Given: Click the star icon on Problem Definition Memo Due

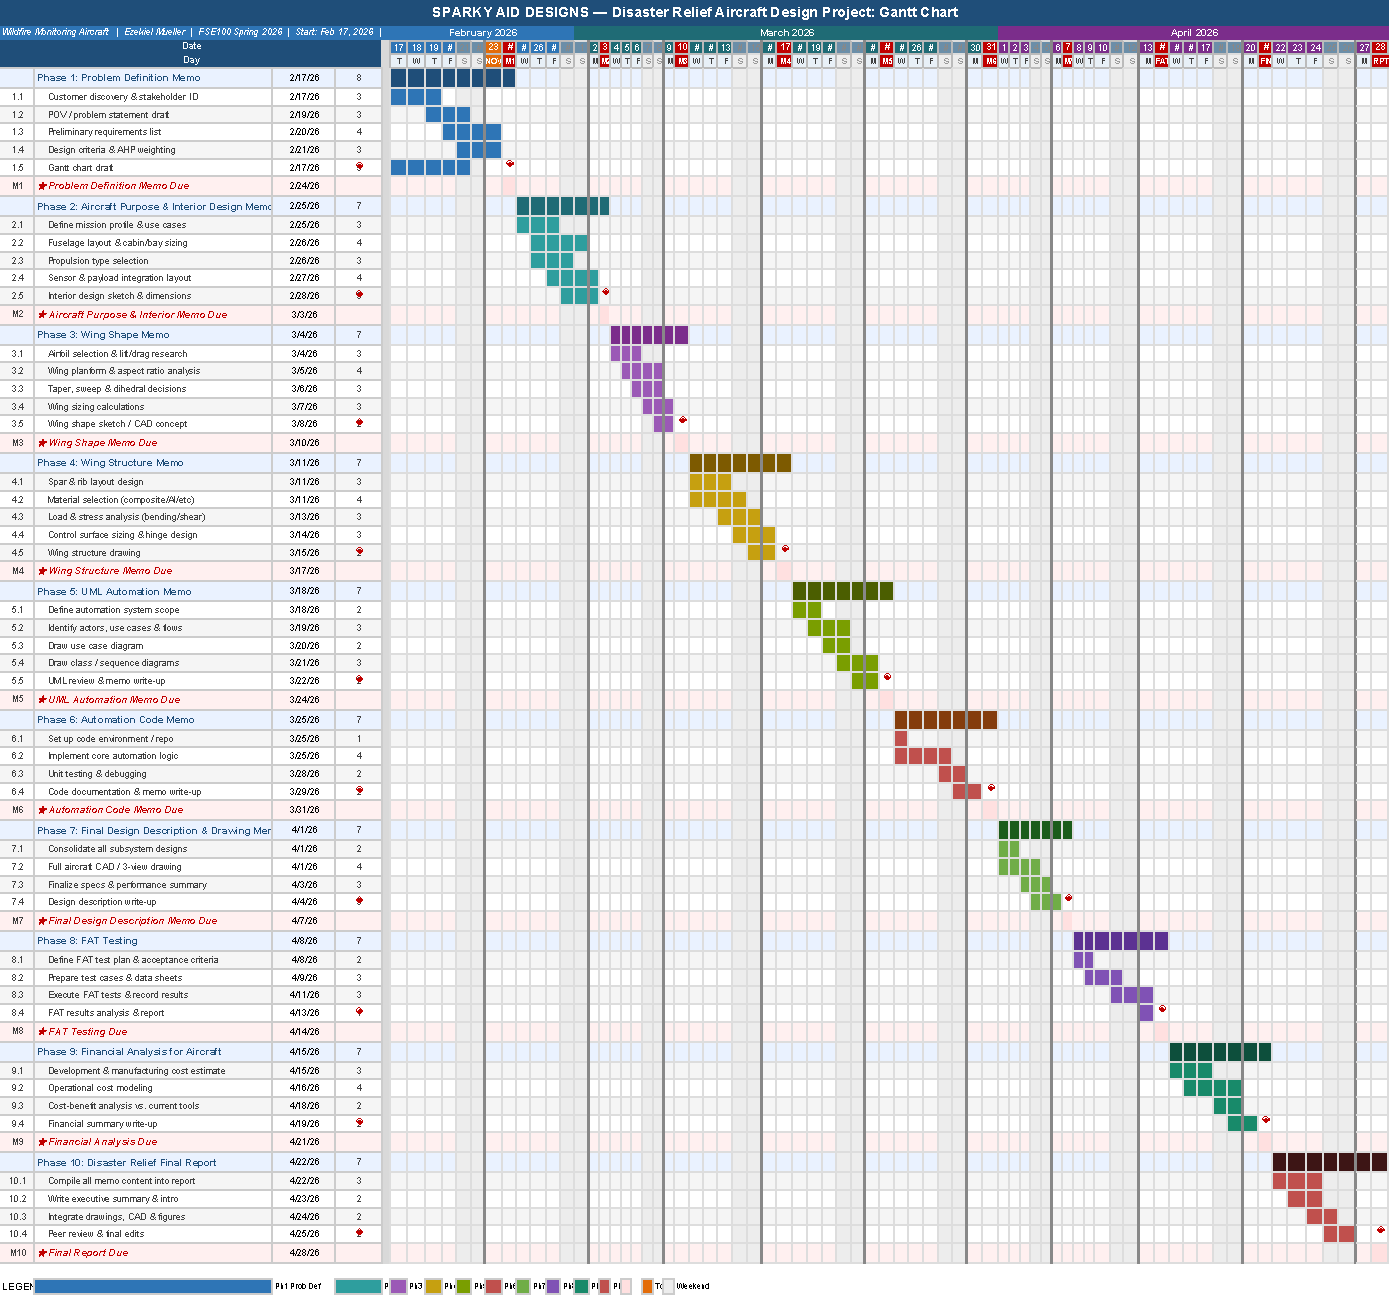Looking at the screenshot, I should click(42, 185).
